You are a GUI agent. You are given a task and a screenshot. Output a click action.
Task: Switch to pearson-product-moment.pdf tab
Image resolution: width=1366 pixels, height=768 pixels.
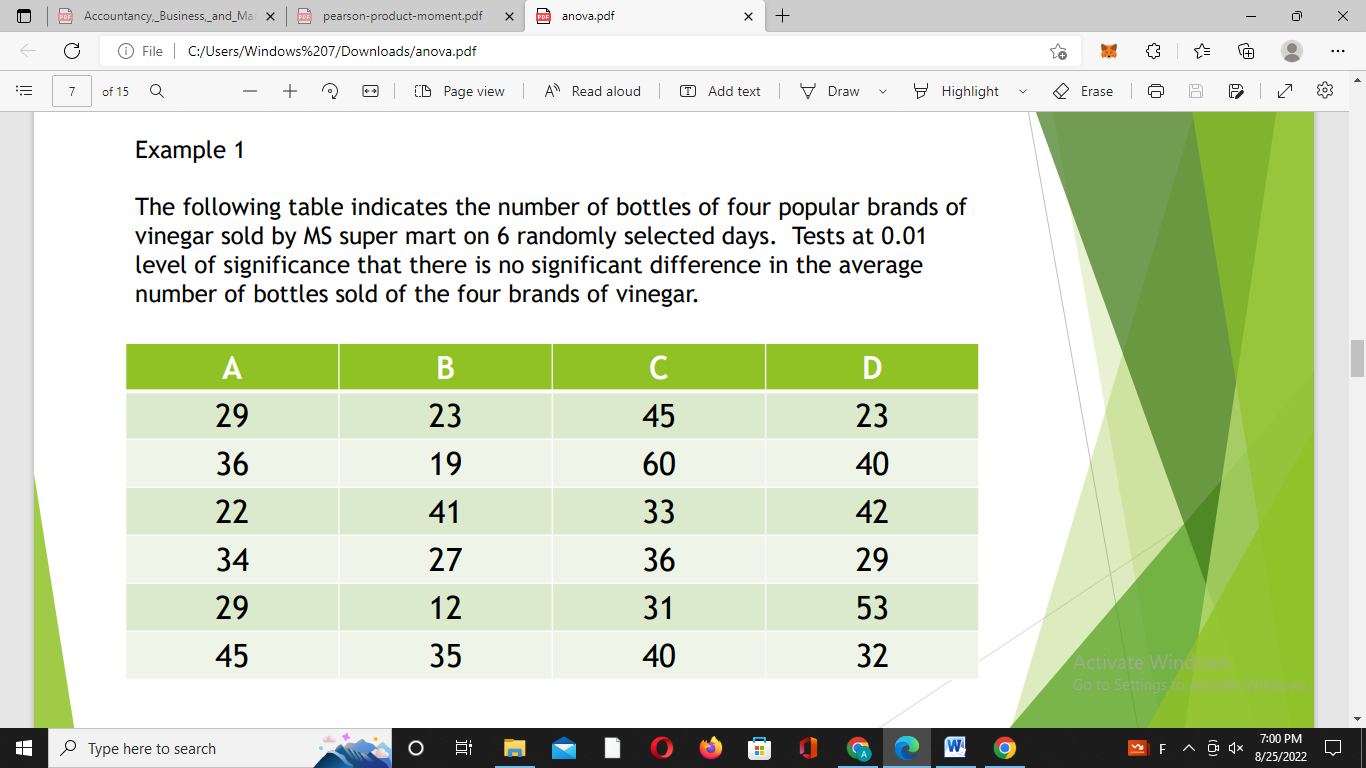405,16
